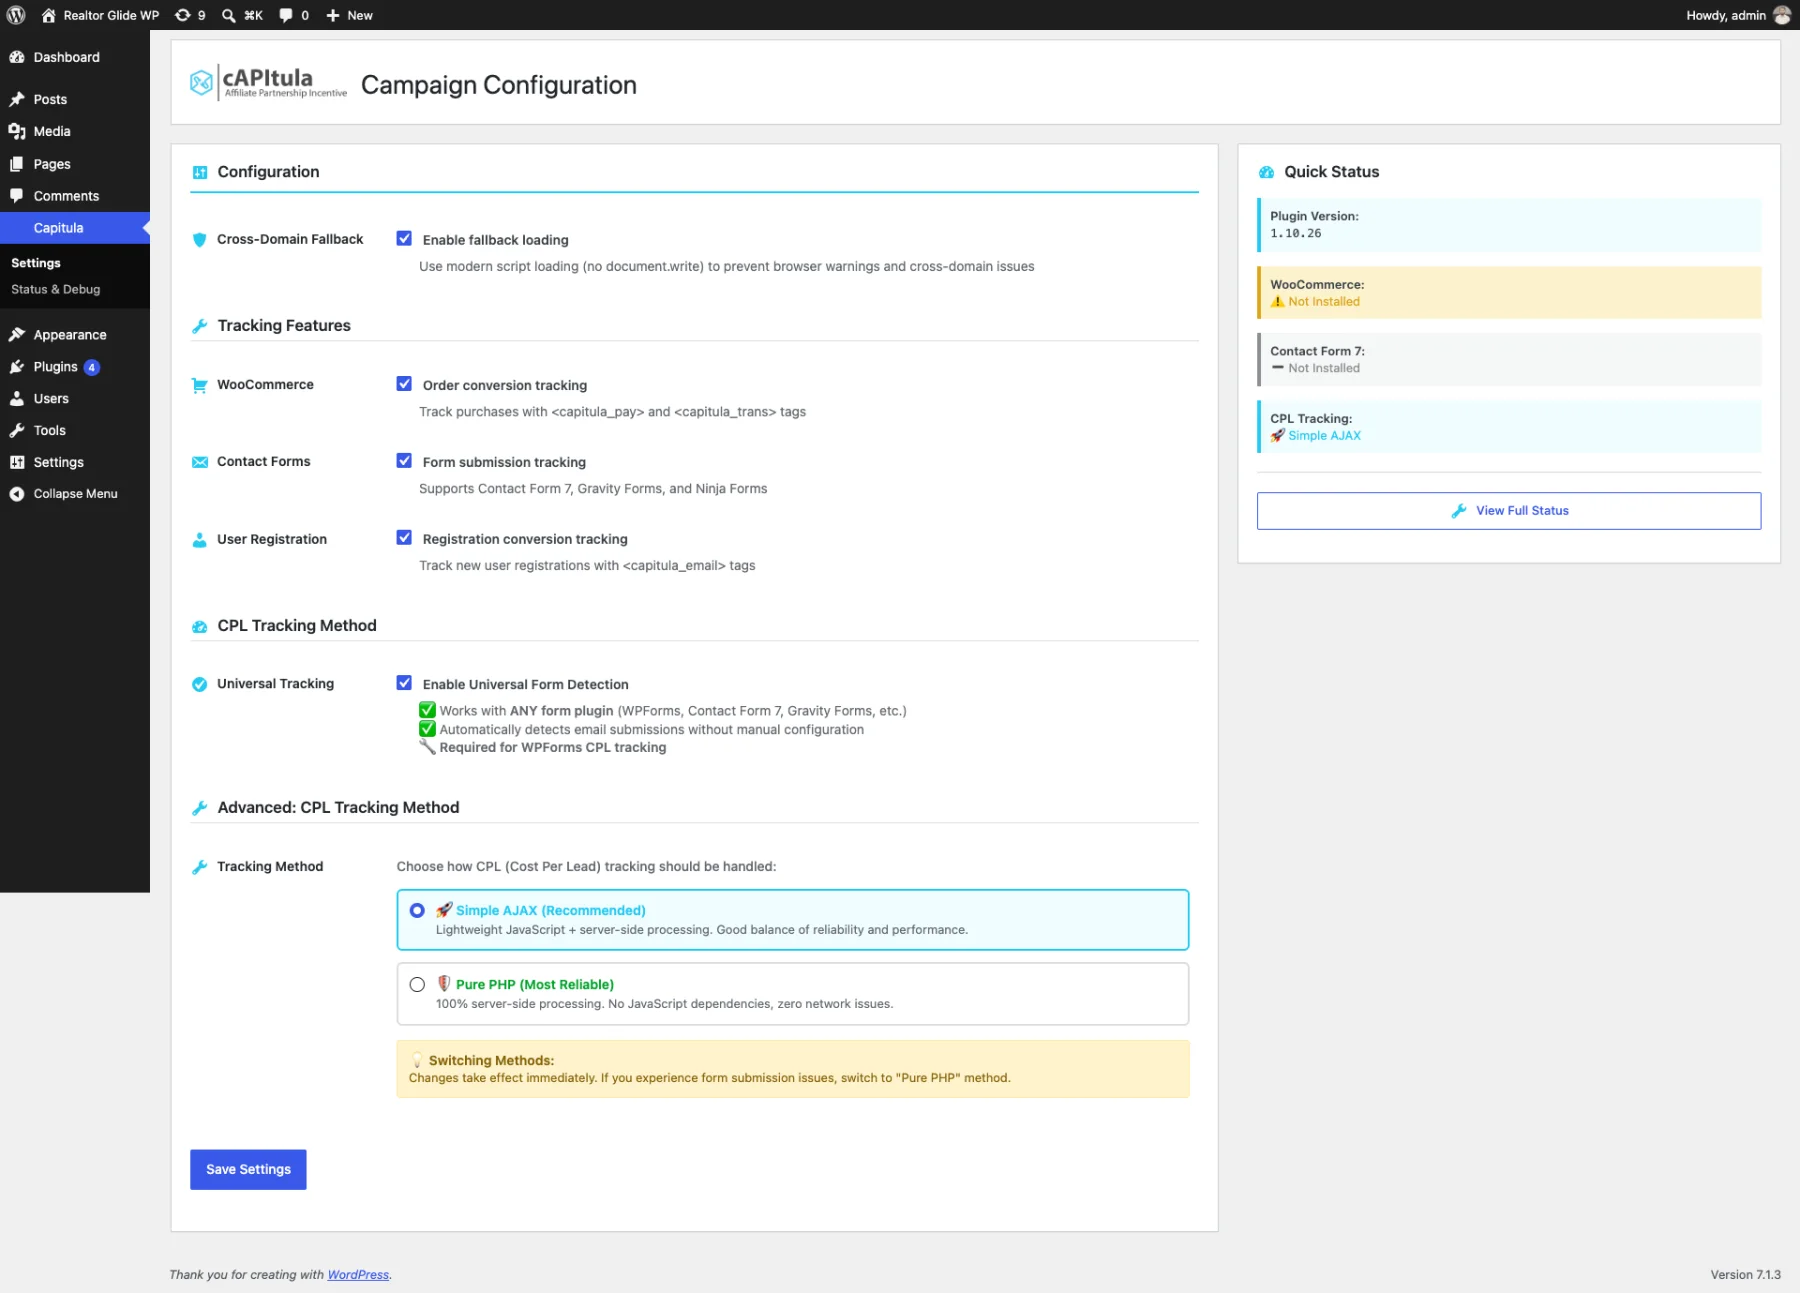
Task: Click the Universal Tracking checkmark badge icon
Action: (x=199, y=684)
